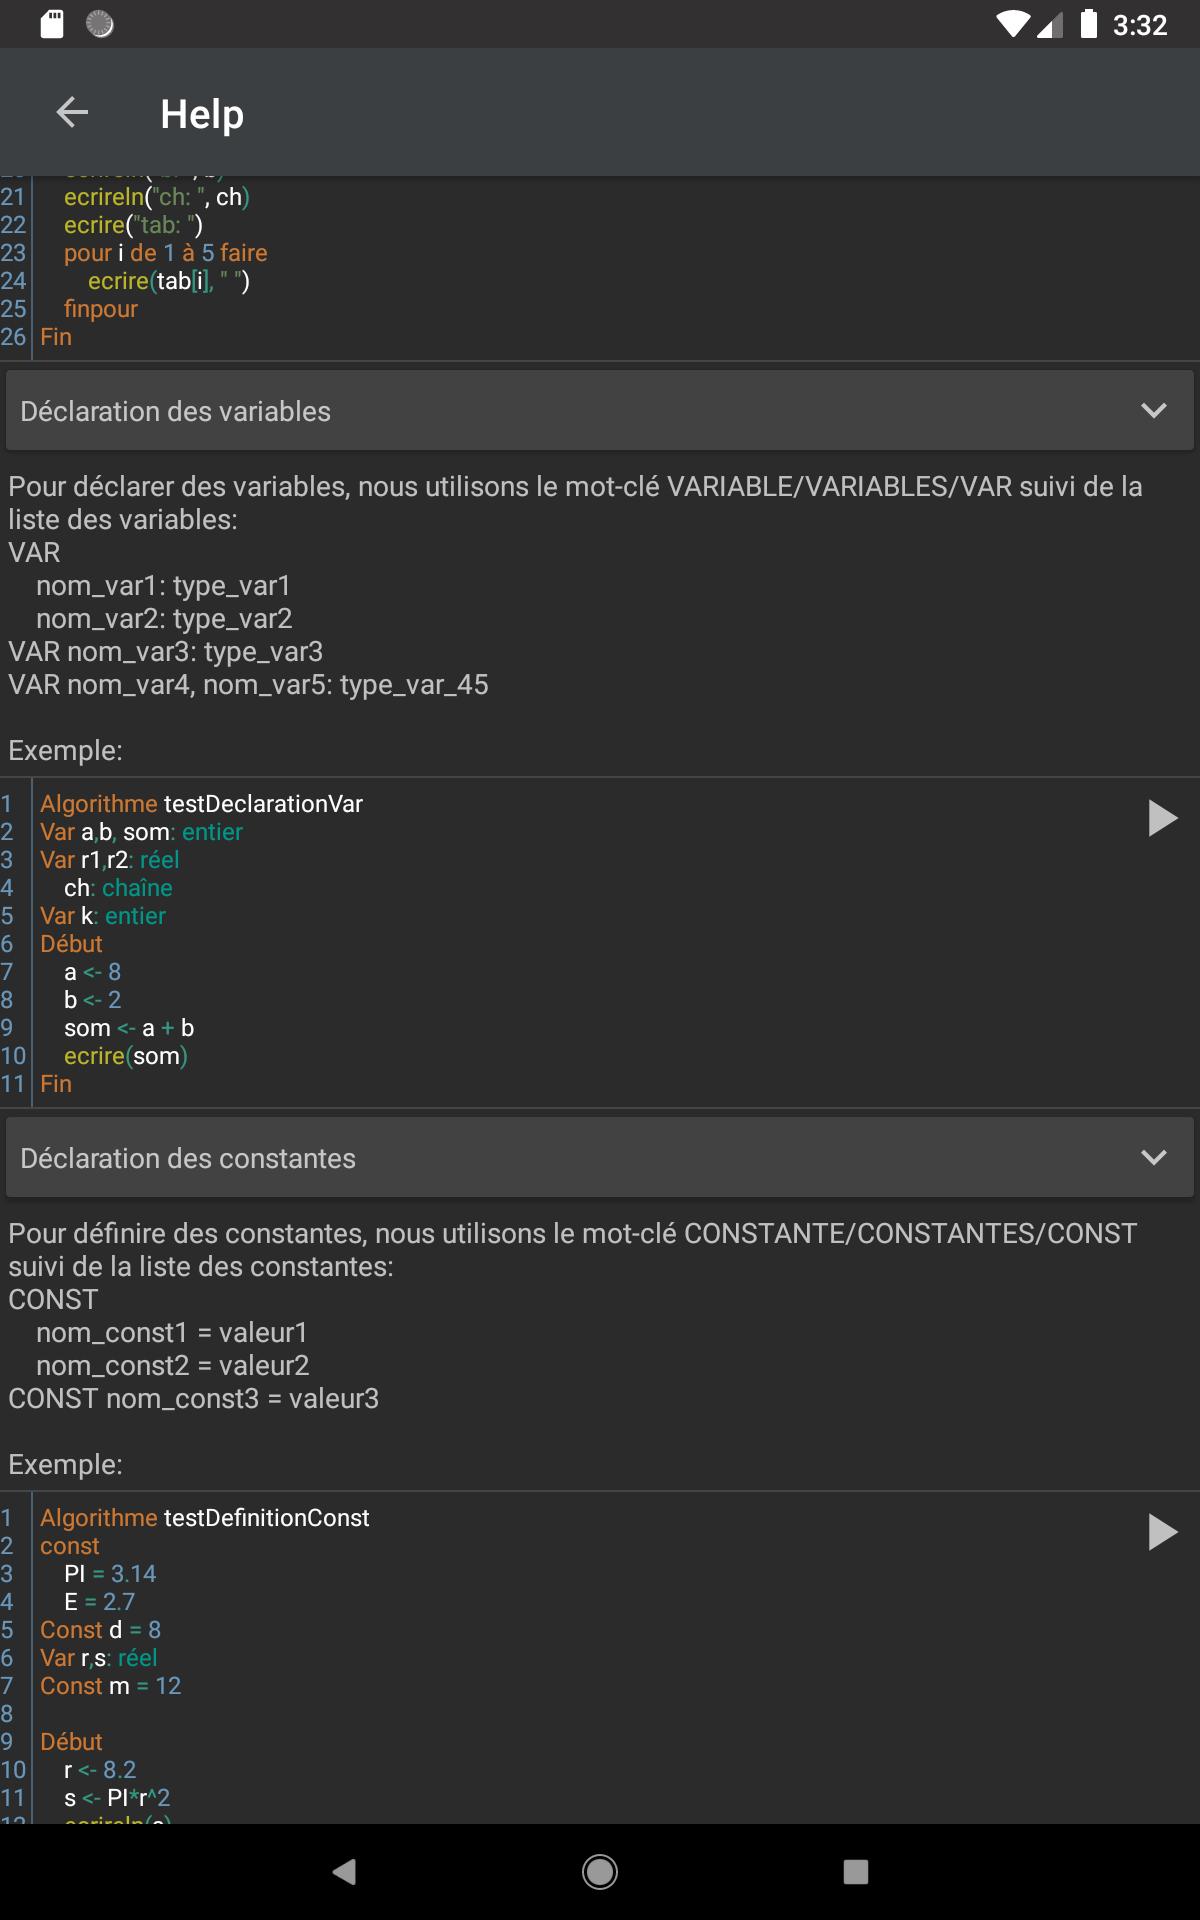Tap the SD card notification icon

click(x=52, y=24)
